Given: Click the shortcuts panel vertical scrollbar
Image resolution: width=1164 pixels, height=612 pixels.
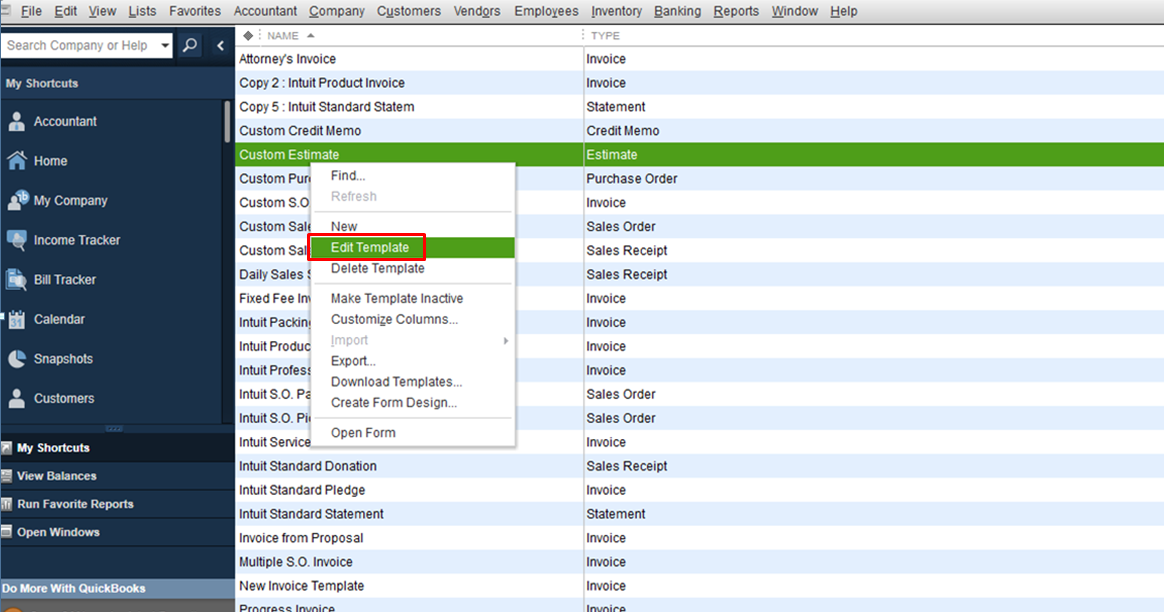Looking at the screenshot, I should point(227,121).
